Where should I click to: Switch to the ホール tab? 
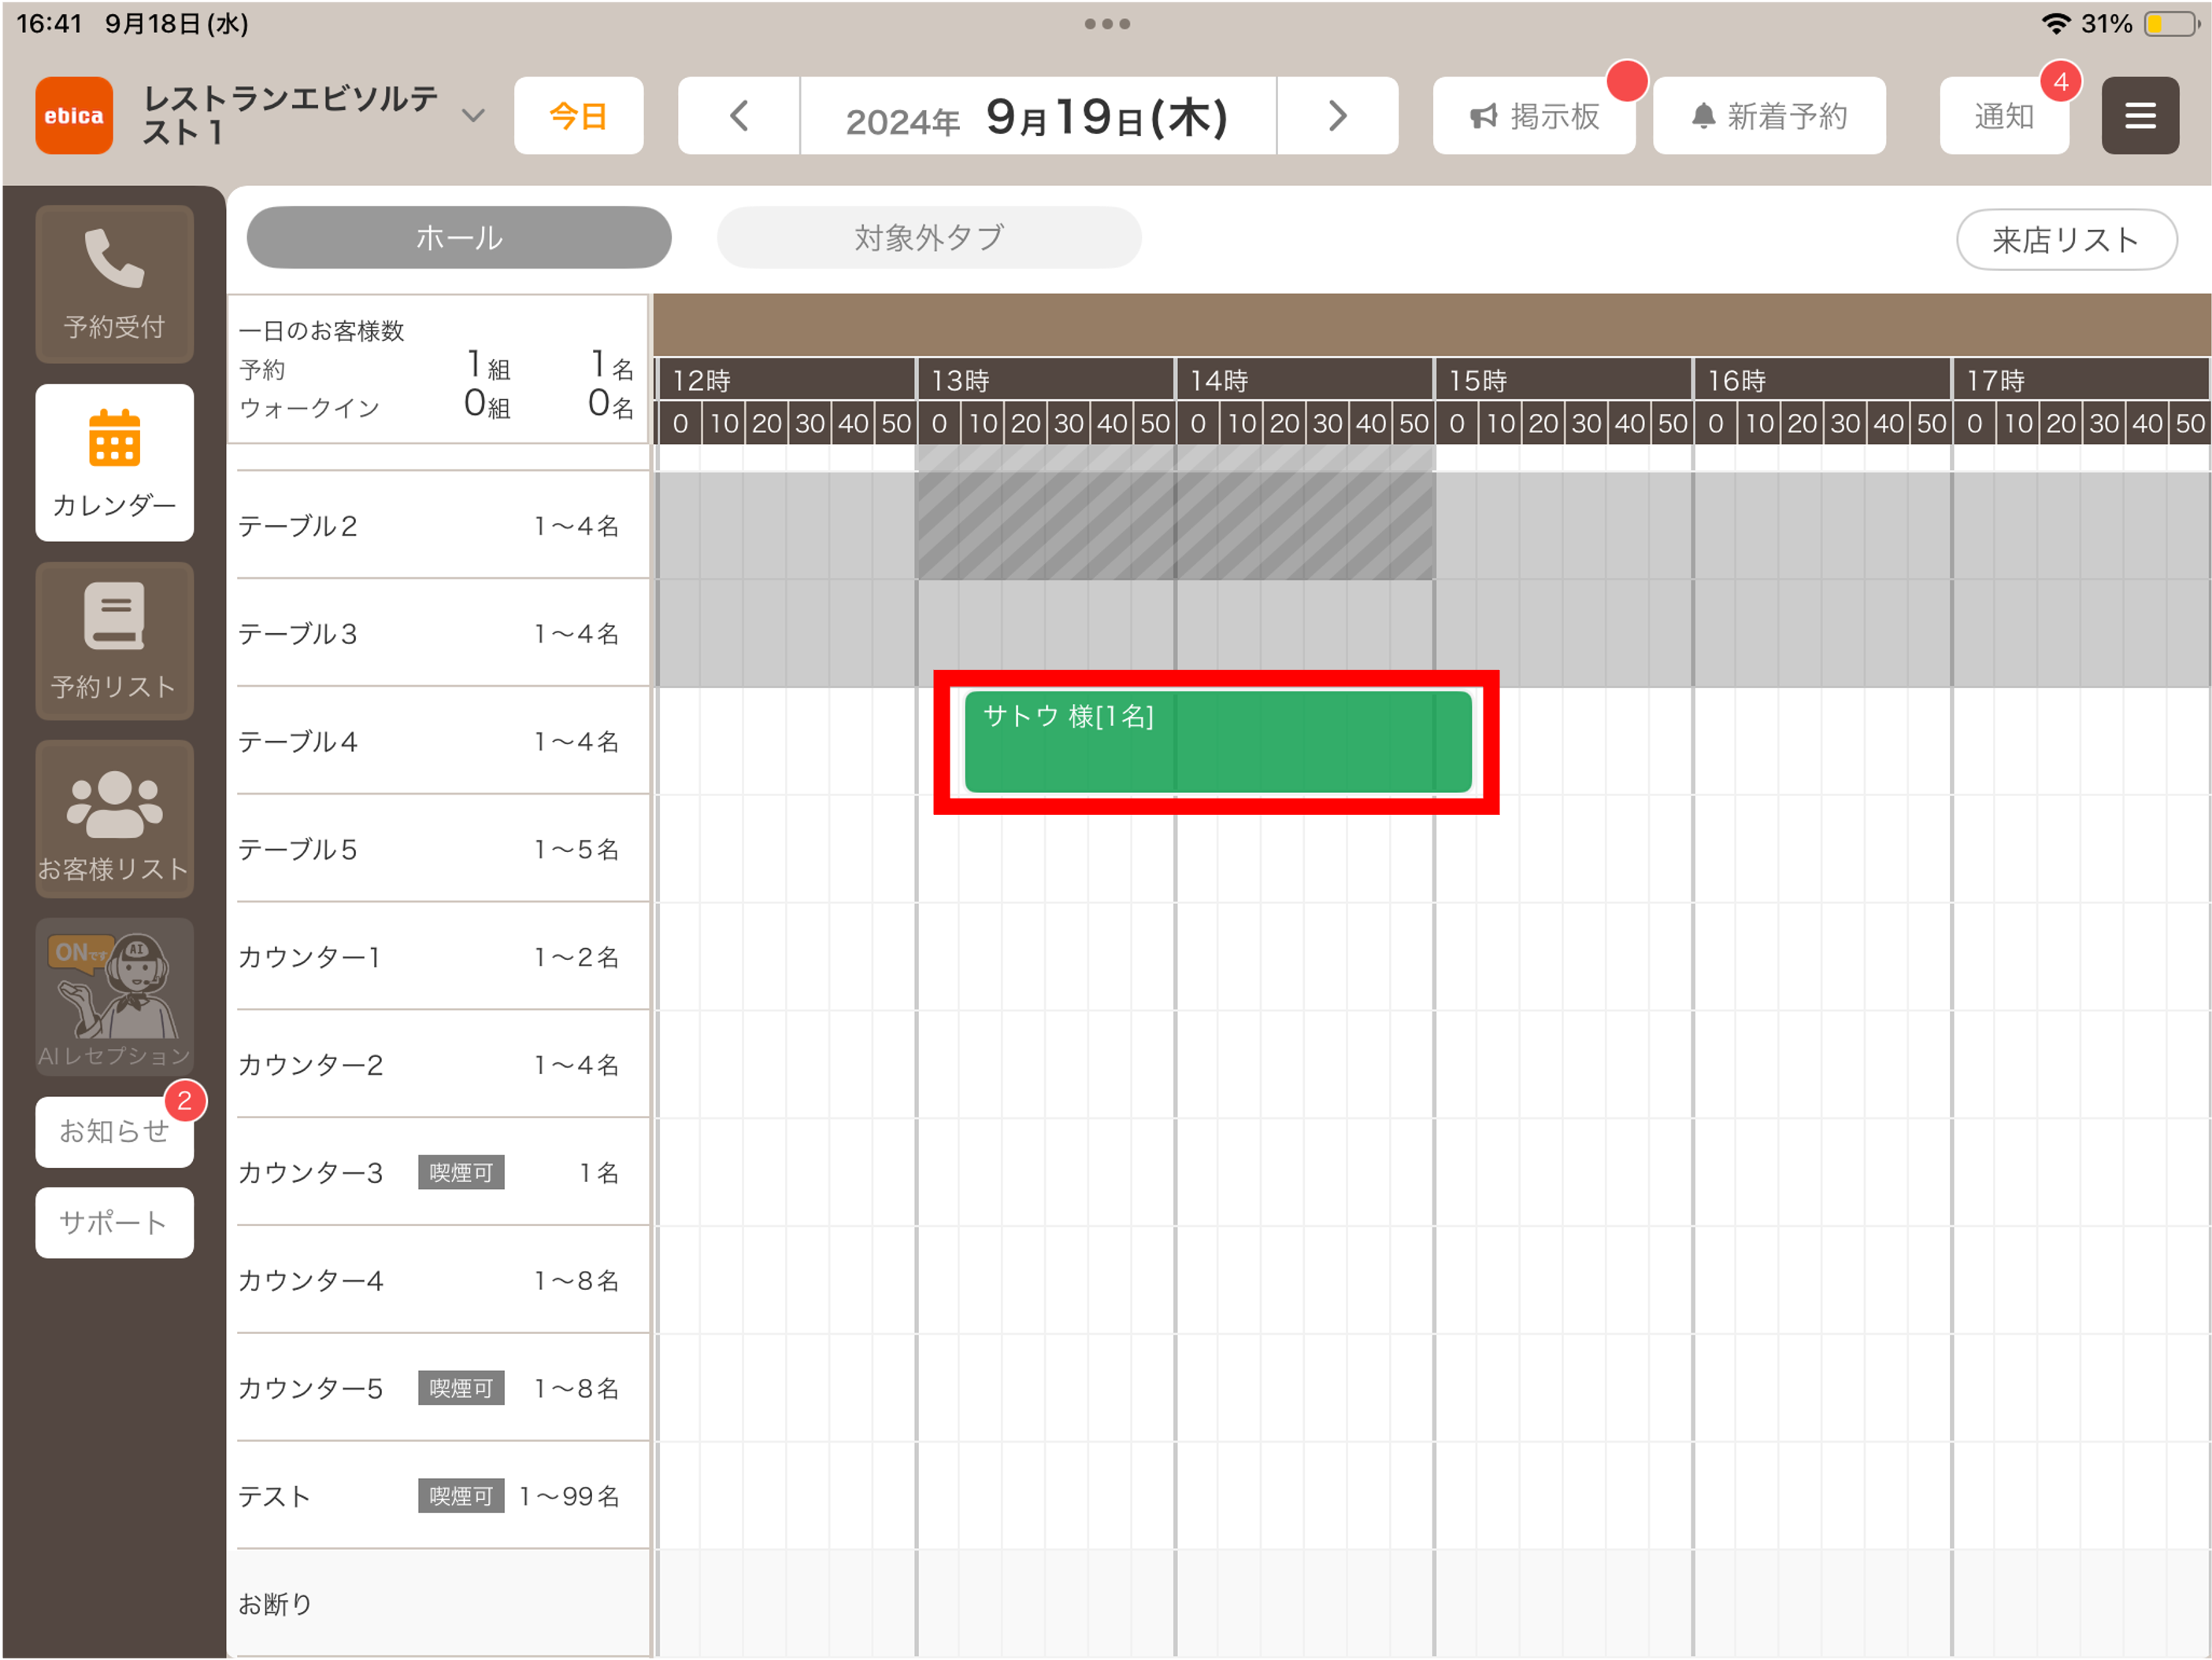(x=459, y=238)
